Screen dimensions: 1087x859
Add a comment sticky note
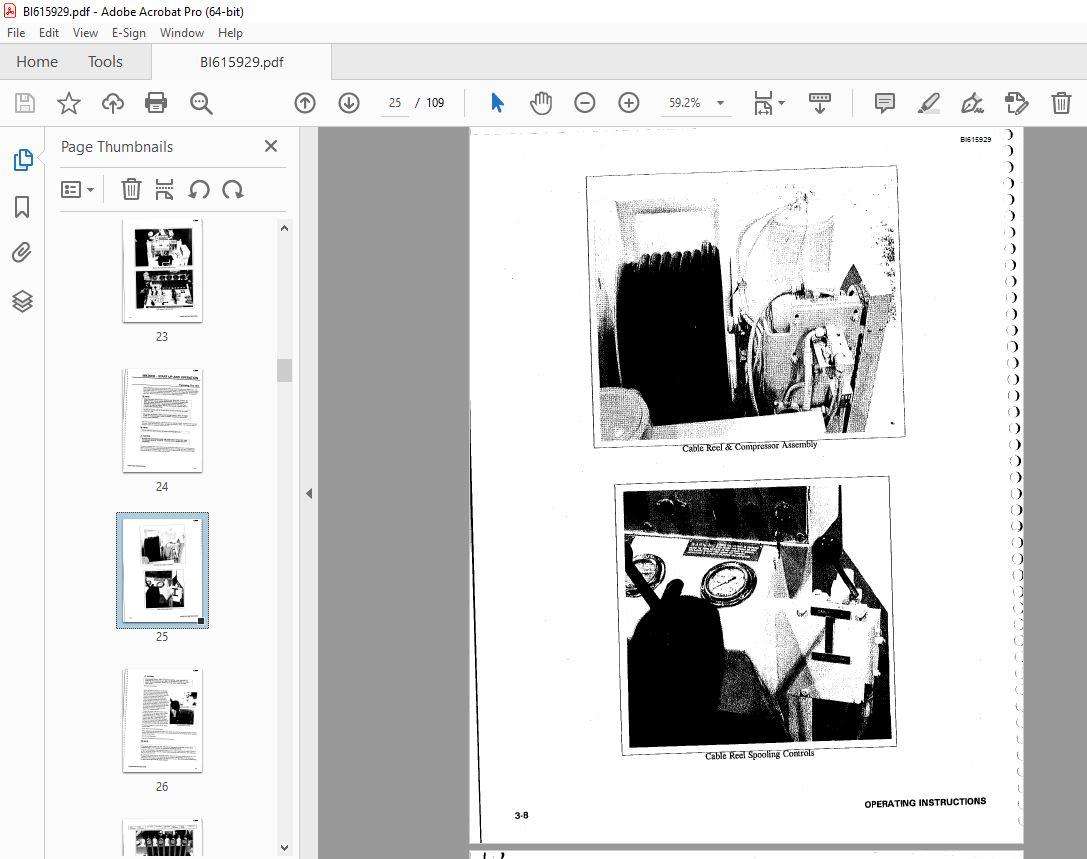click(884, 103)
